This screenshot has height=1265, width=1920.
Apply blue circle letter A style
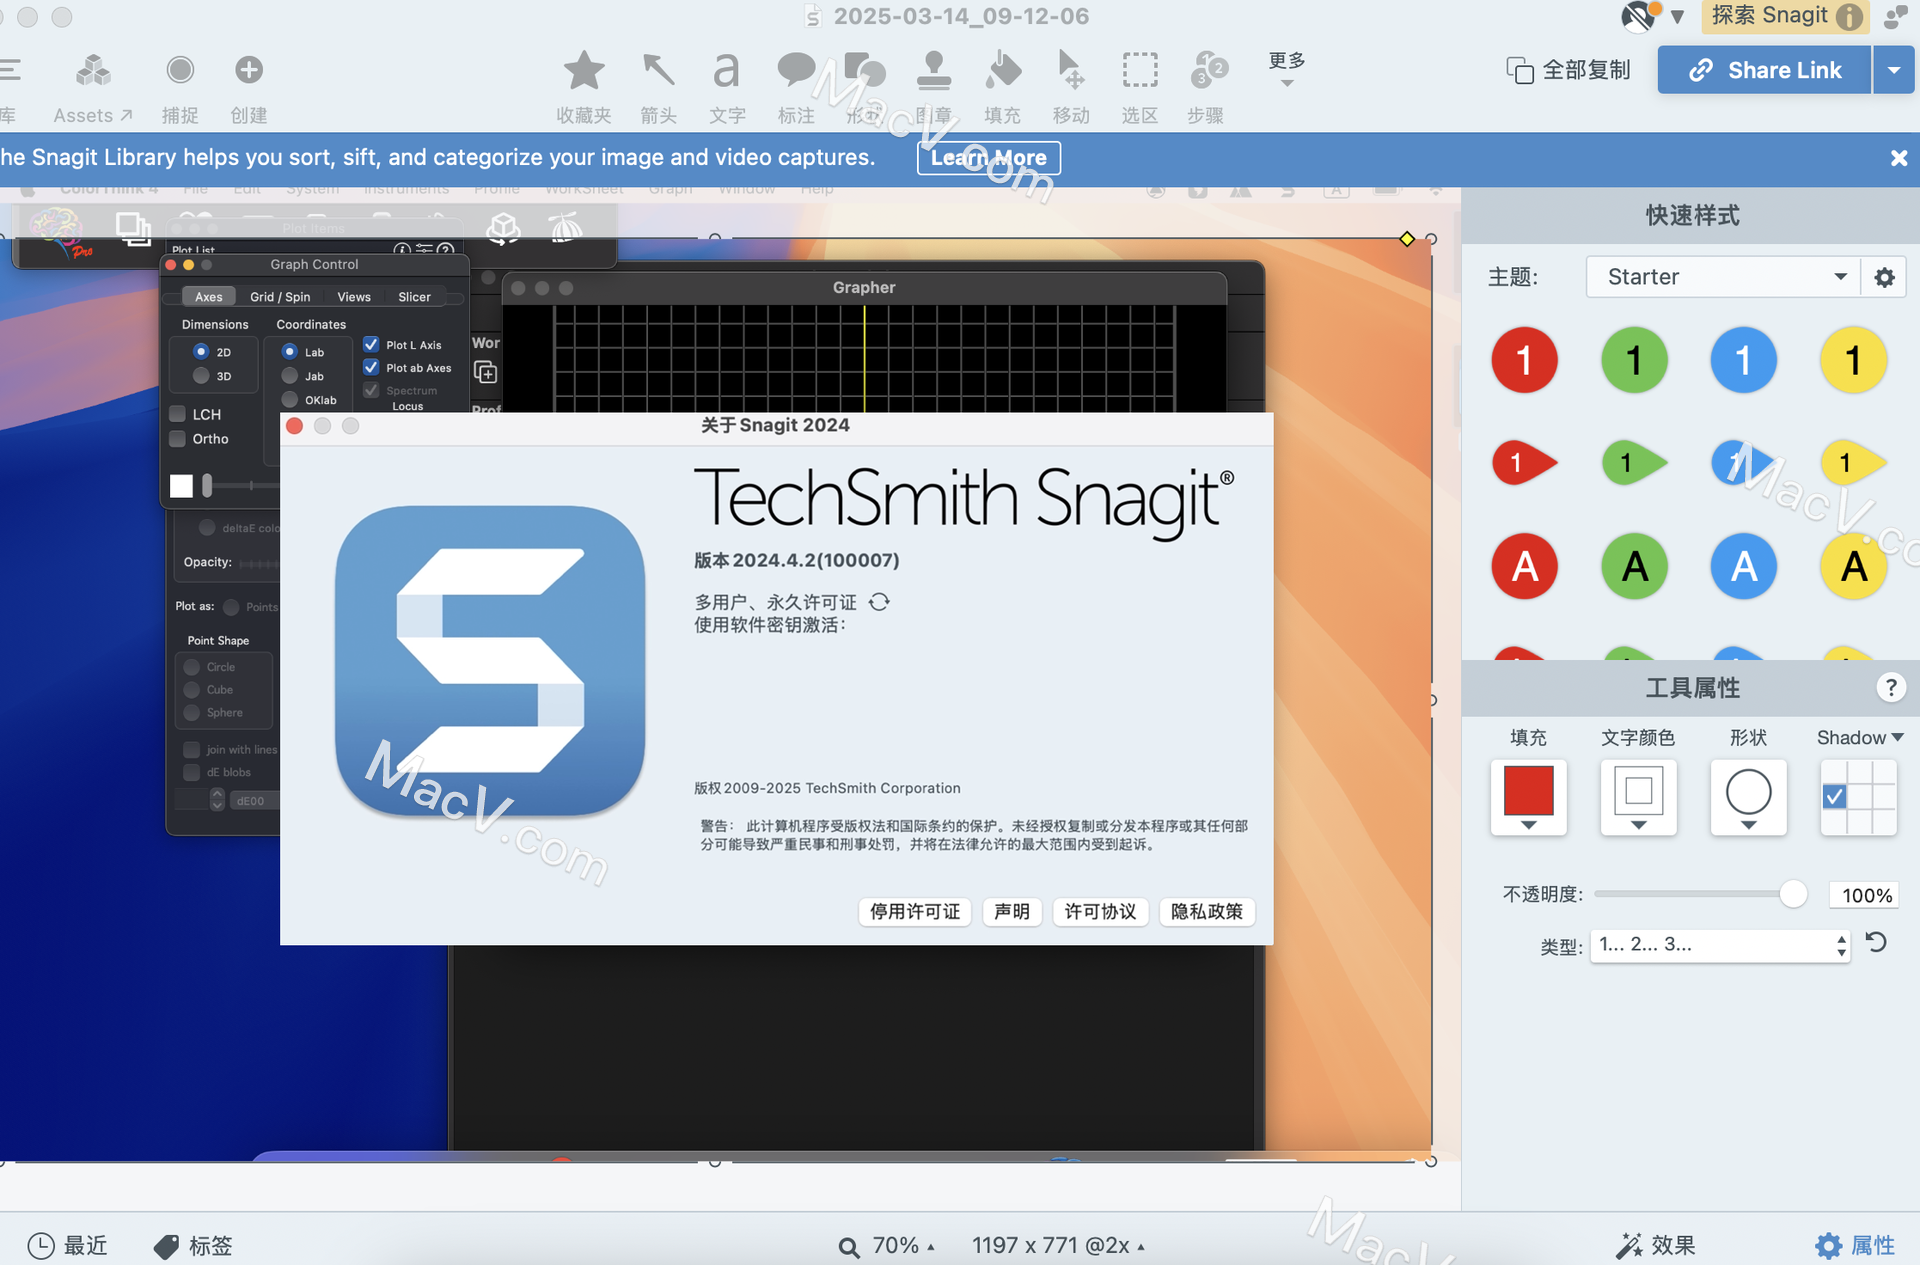[1743, 567]
